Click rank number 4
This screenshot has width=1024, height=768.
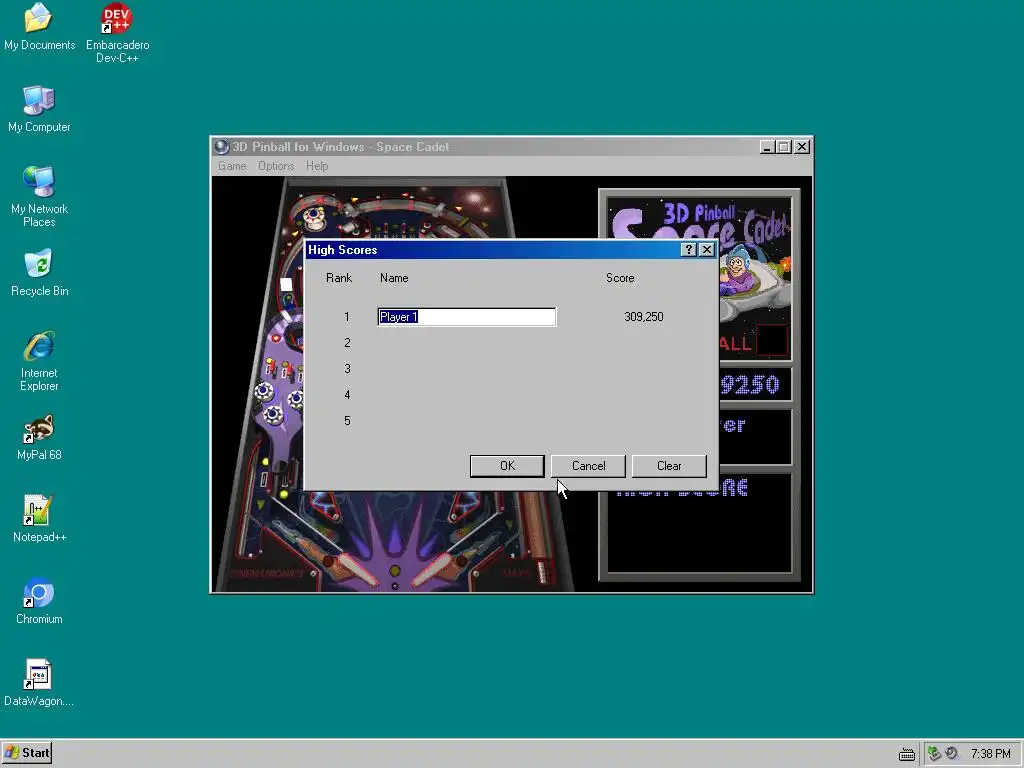pos(347,395)
